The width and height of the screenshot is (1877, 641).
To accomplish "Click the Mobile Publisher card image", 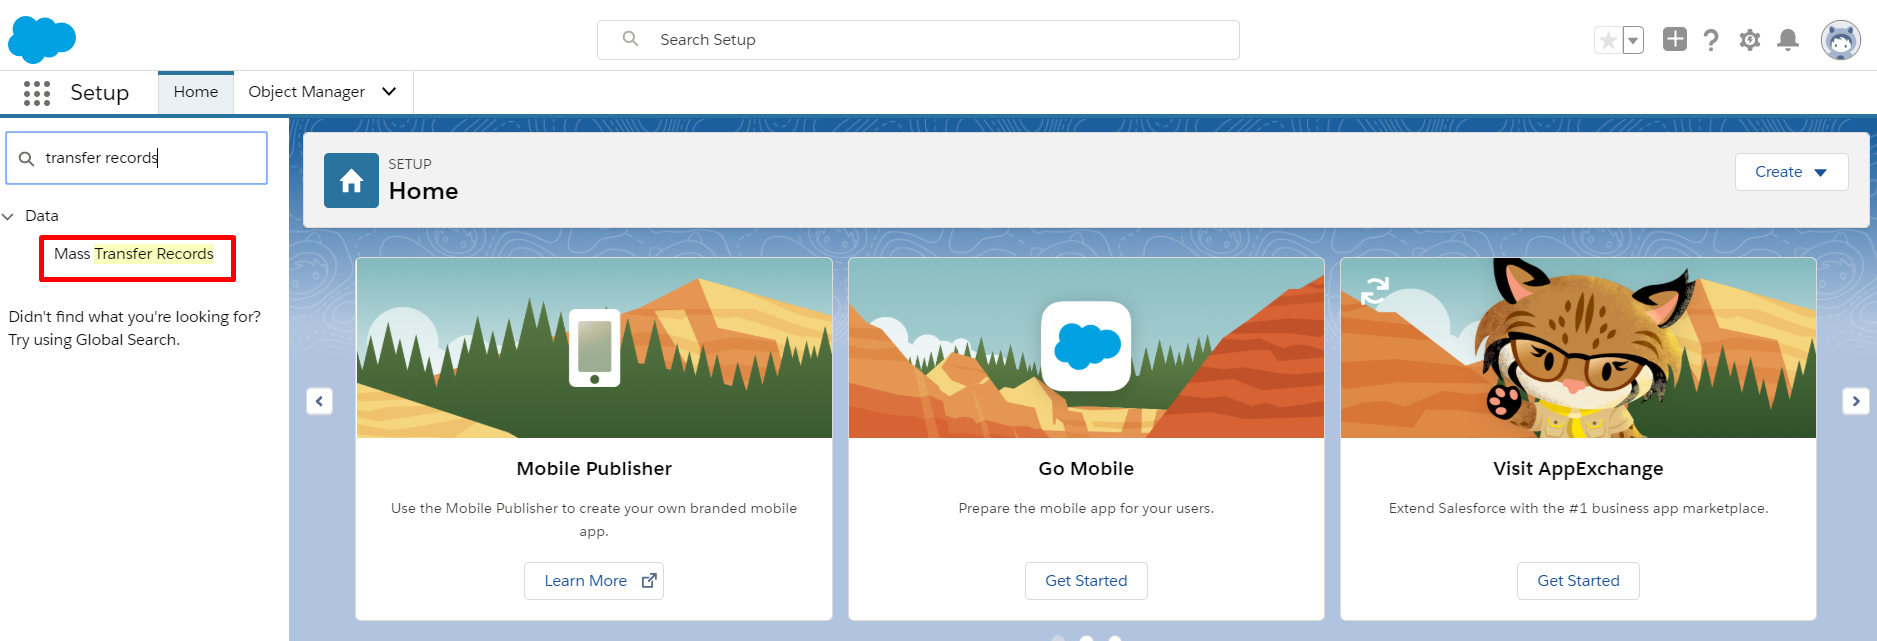I will (x=594, y=348).
